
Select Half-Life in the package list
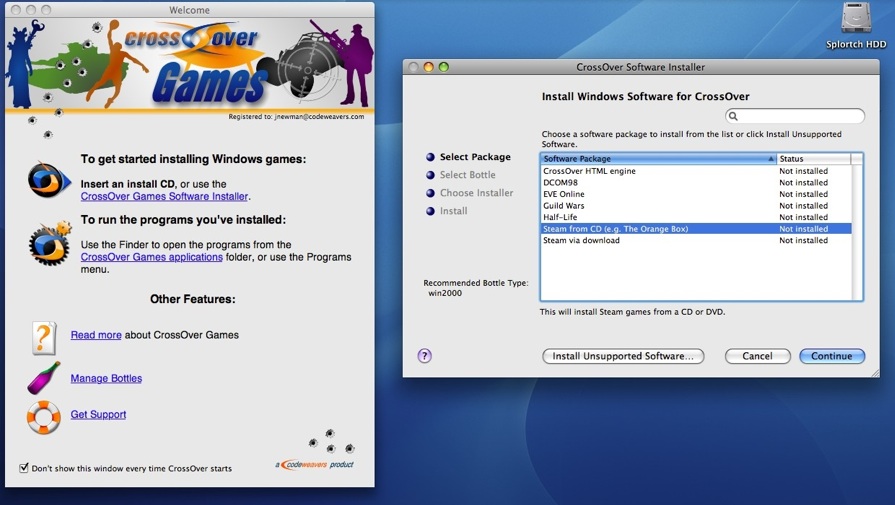(696, 217)
